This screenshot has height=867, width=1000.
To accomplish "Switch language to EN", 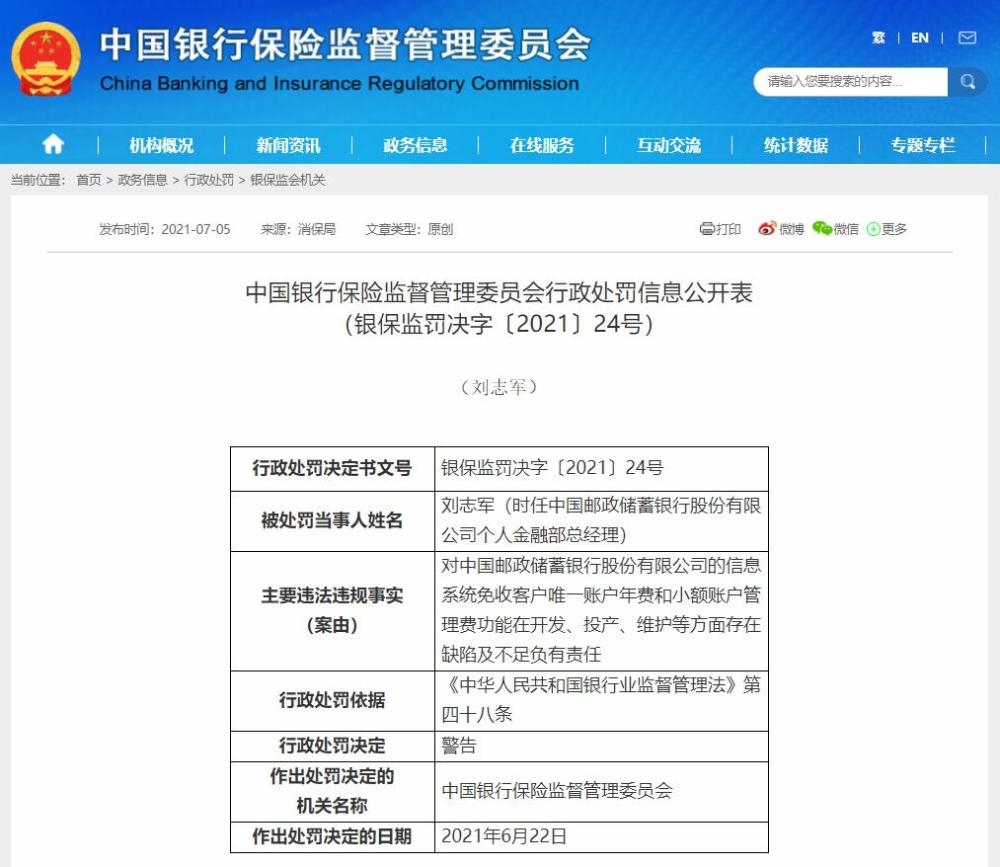I will pos(920,38).
